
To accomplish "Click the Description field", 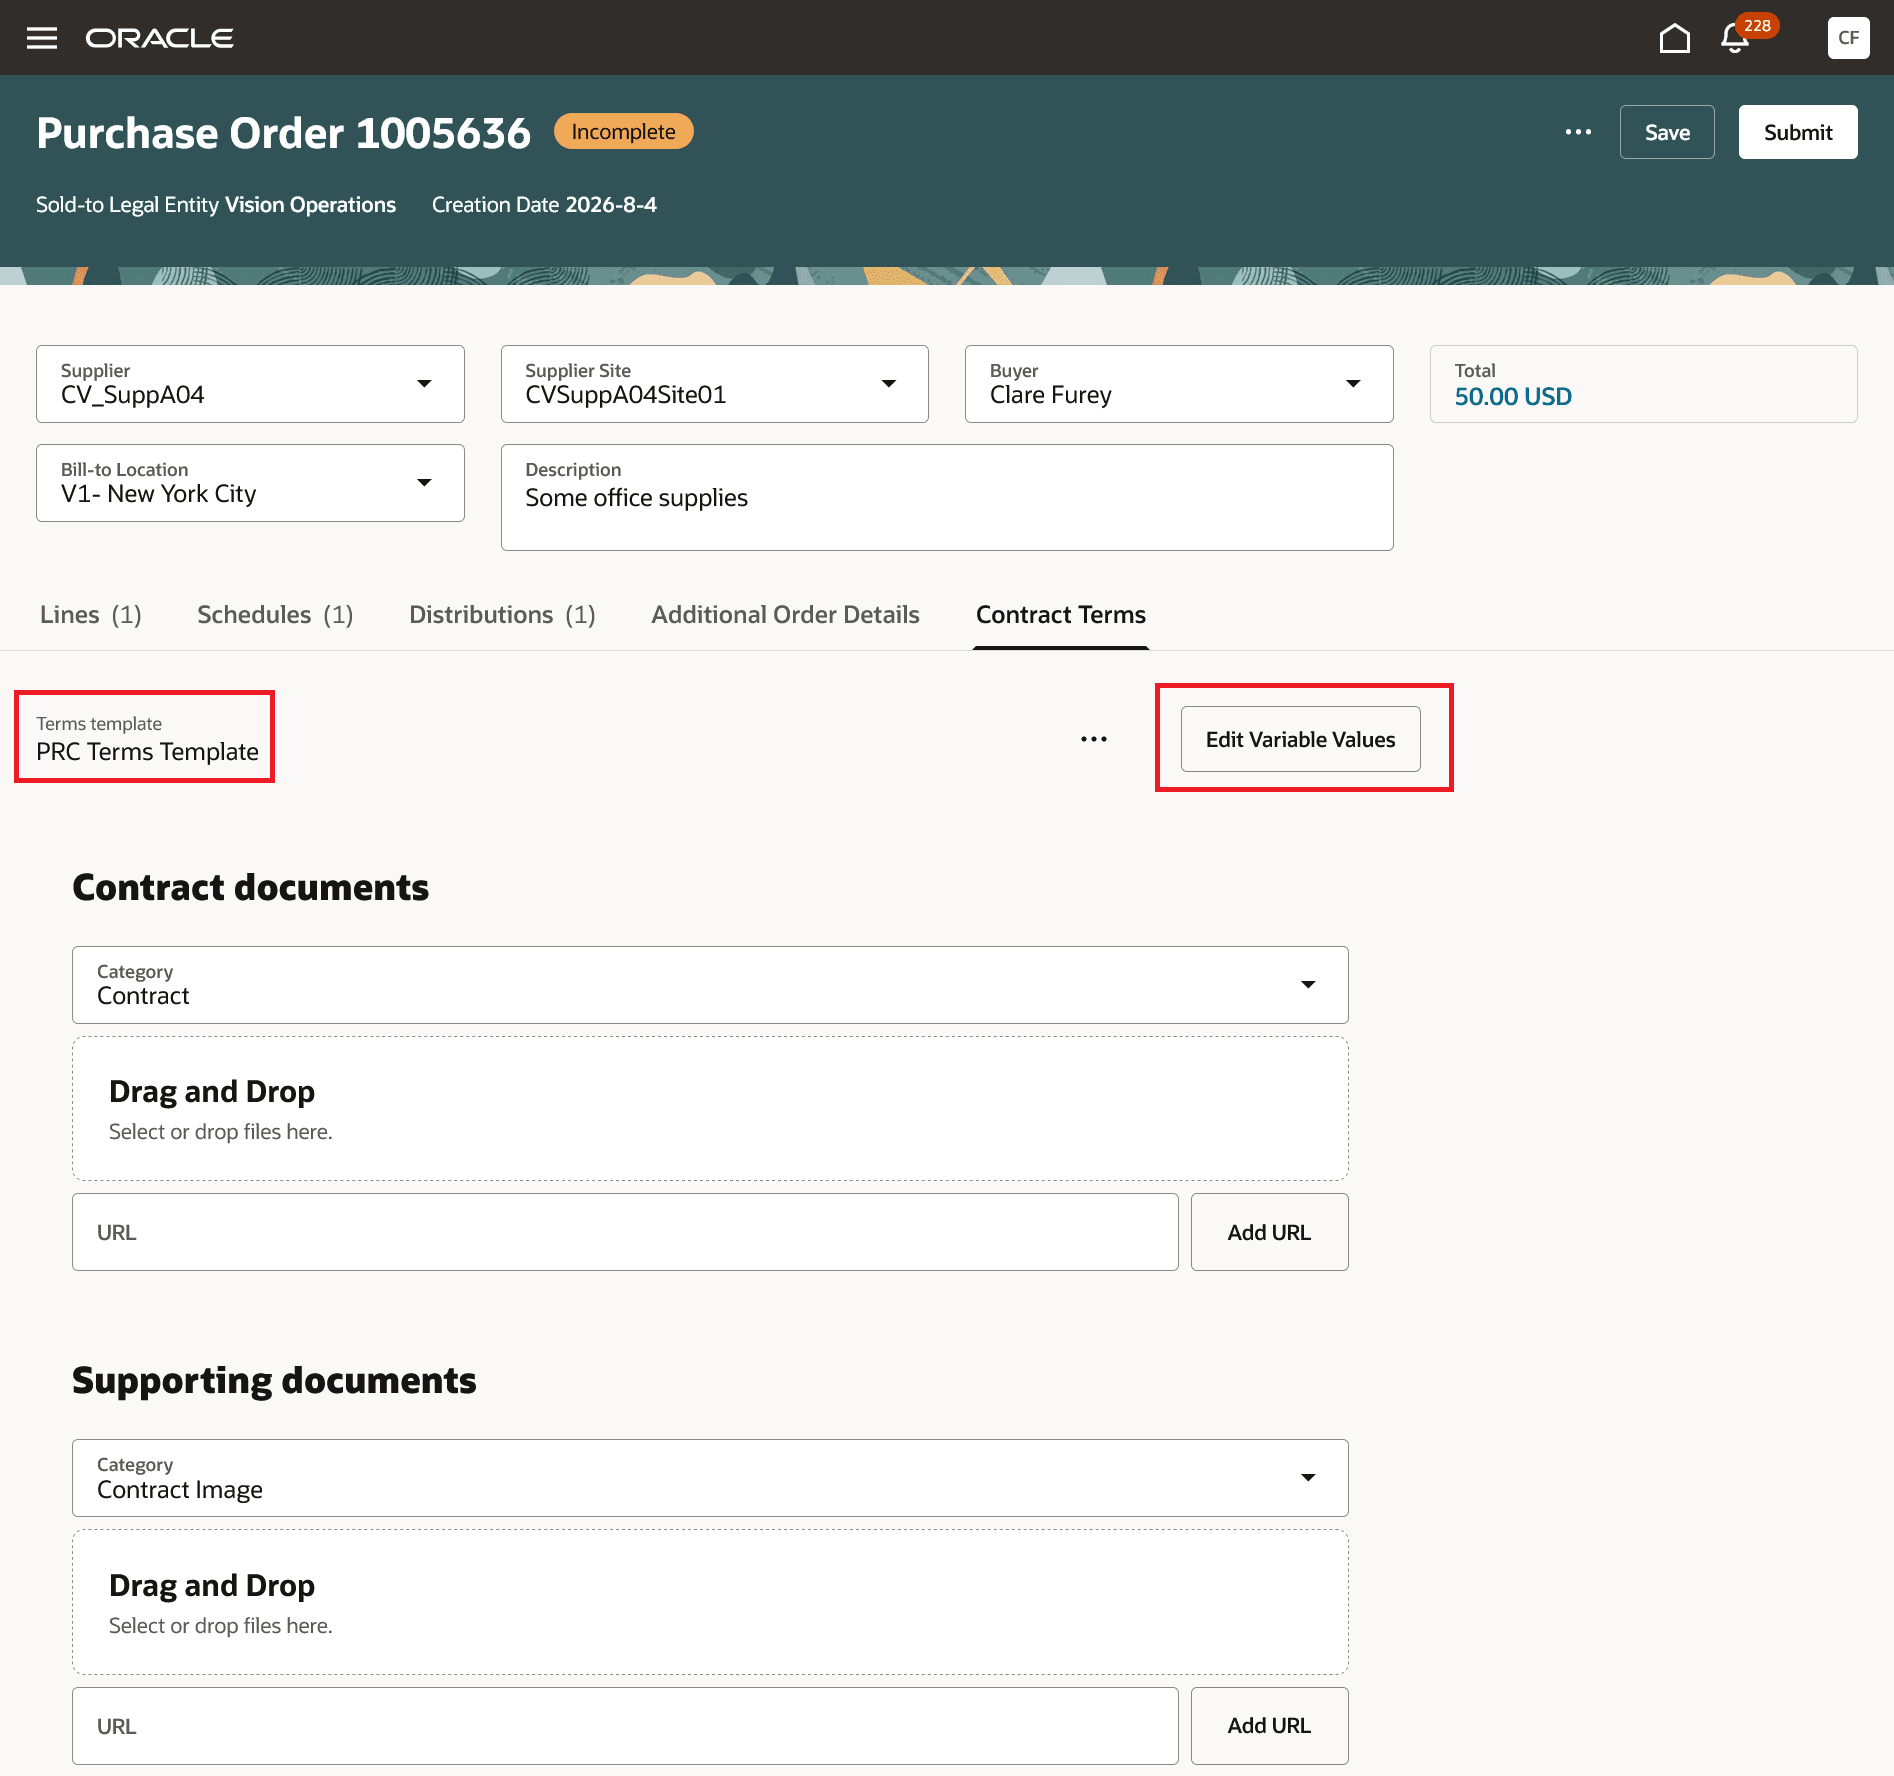I will (947, 497).
